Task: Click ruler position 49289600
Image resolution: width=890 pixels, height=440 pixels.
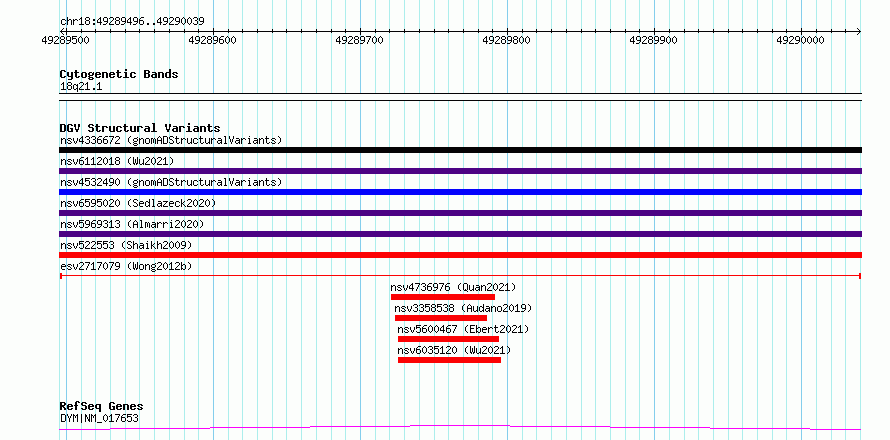Action: (x=213, y=40)
